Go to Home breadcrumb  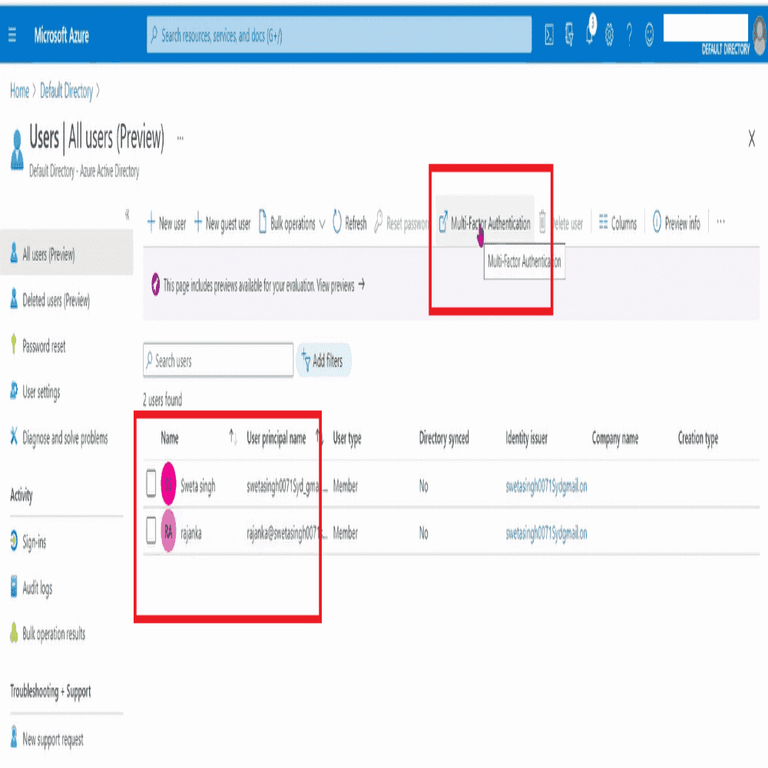(20, 91)
